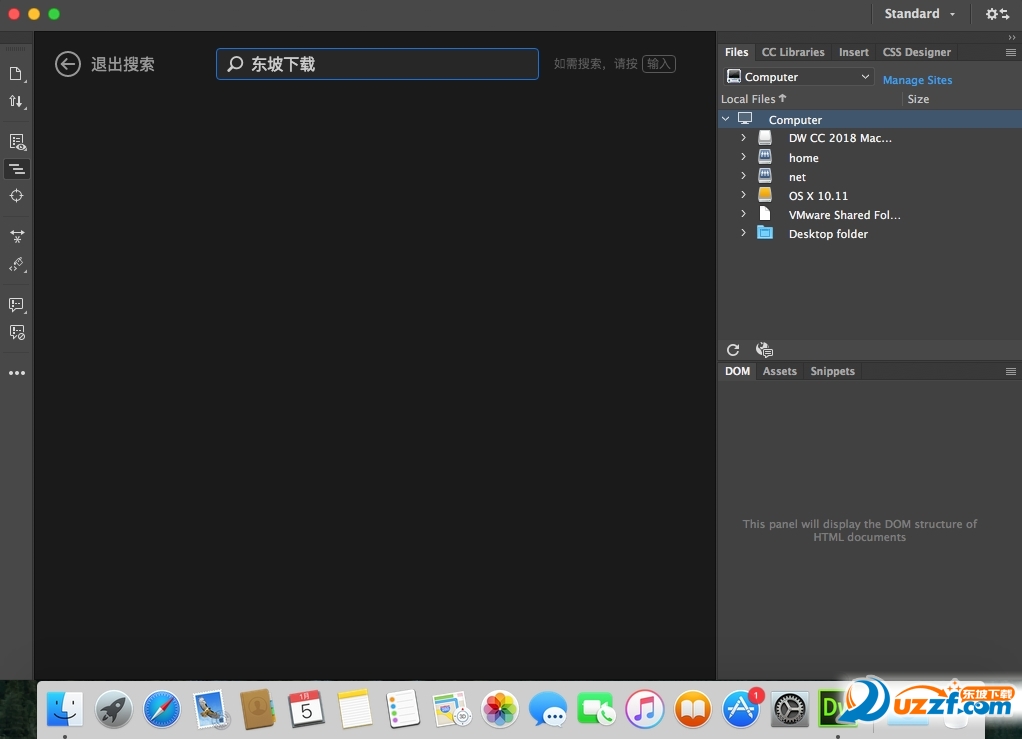This screenshot has width=1022, height=739.
Task: Select the home row in Files
Action: [x=869, y=158]
